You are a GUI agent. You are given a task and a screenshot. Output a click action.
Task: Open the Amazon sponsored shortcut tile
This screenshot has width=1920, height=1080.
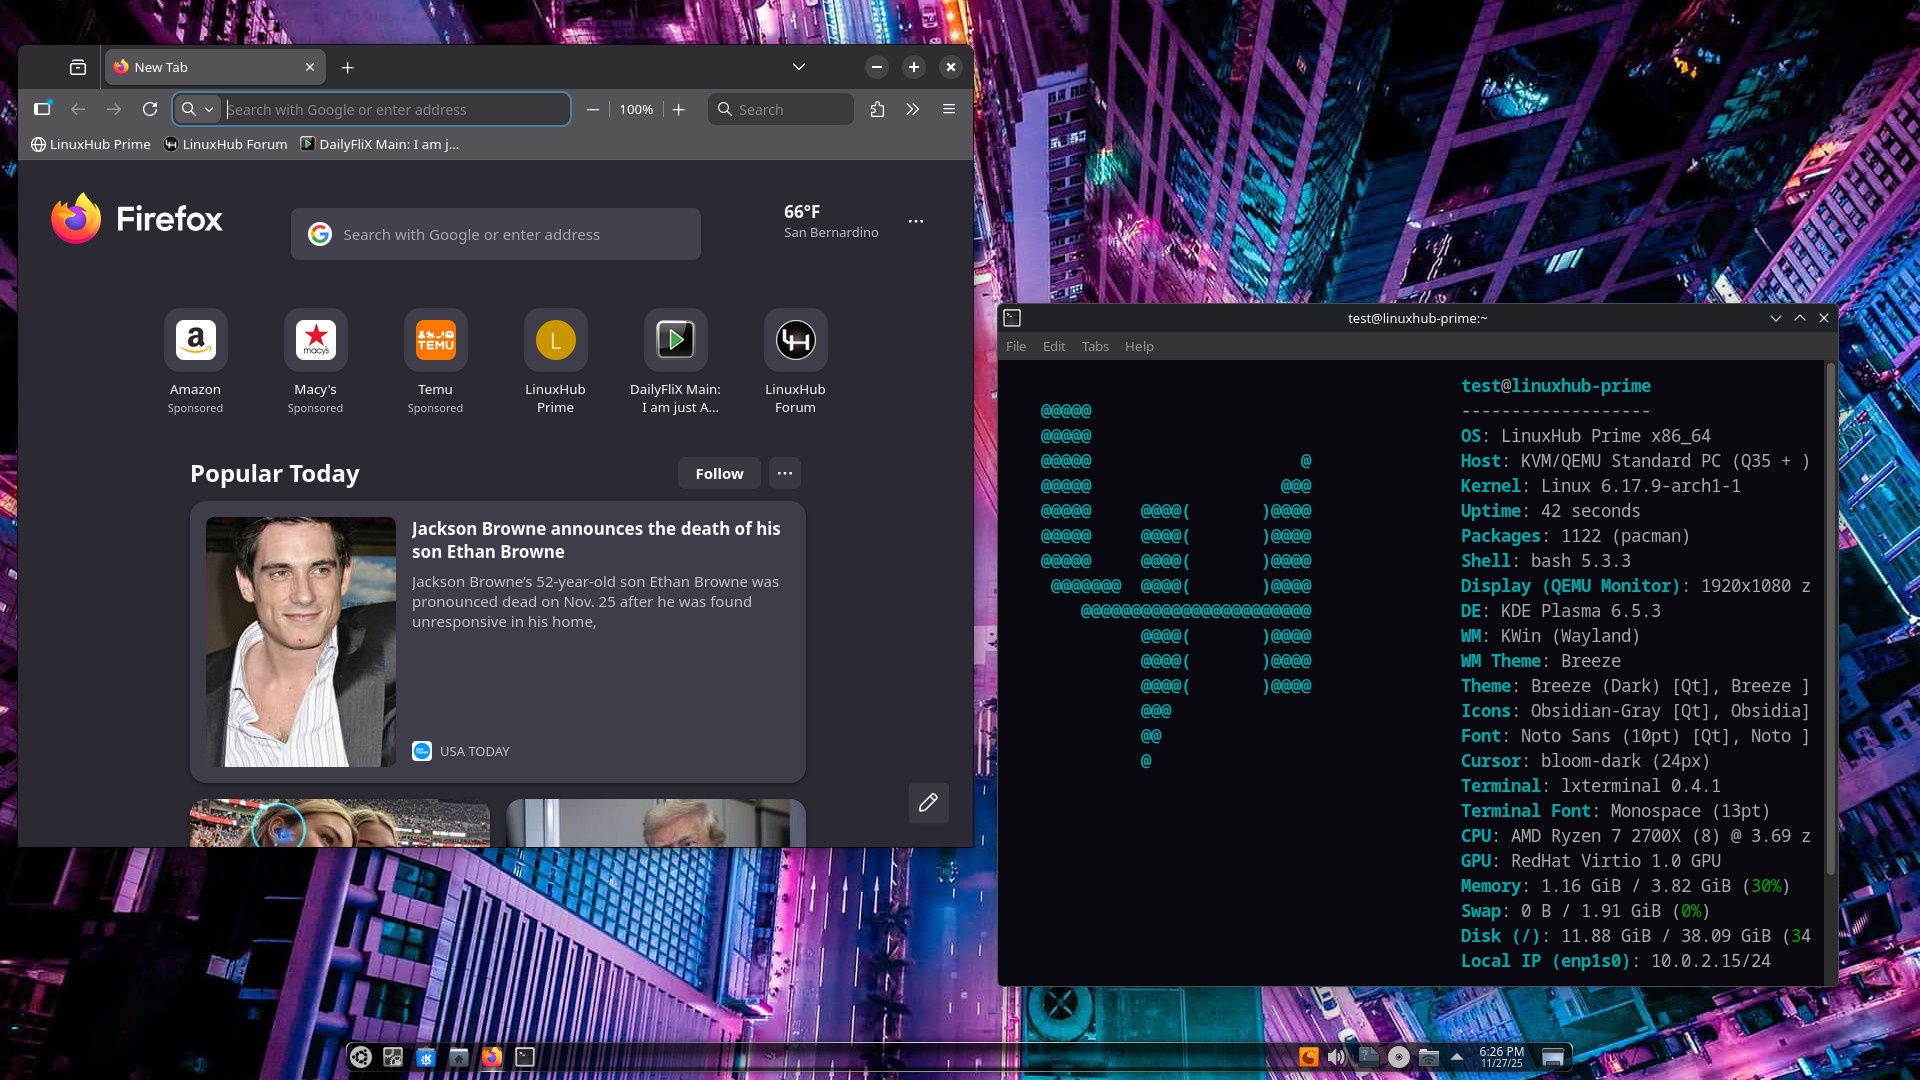point(195,340)
